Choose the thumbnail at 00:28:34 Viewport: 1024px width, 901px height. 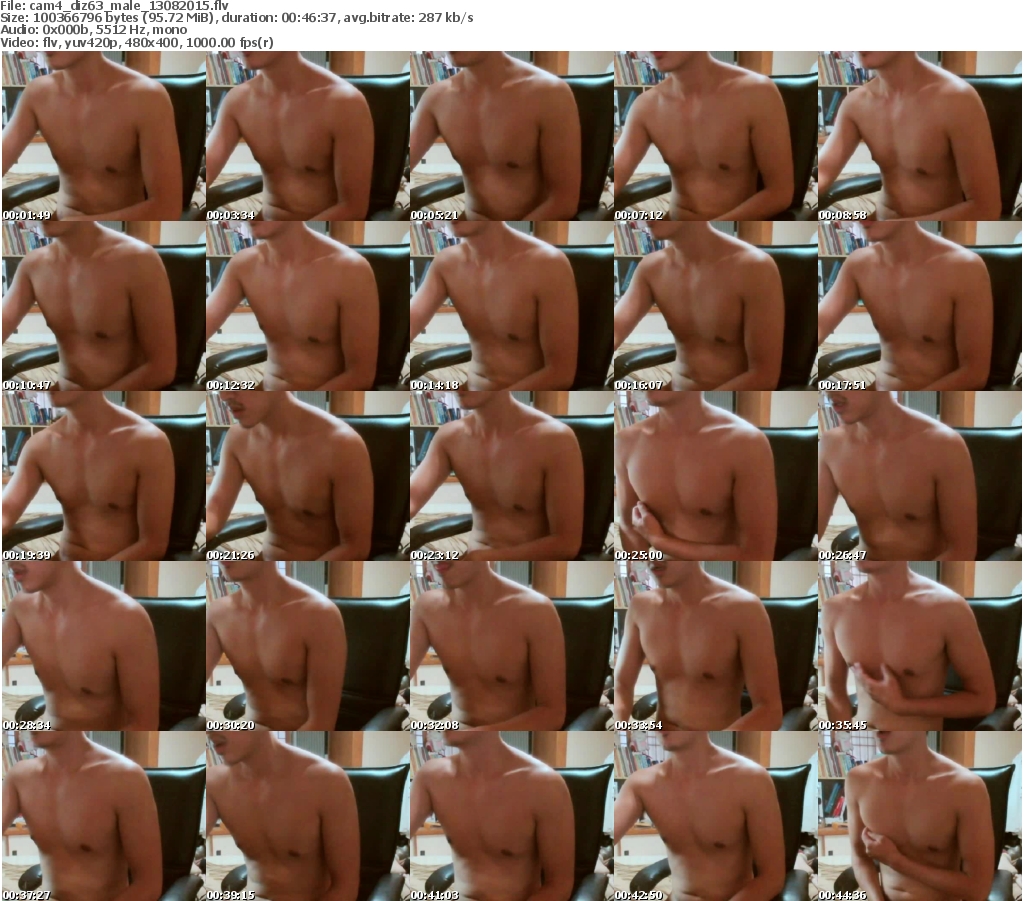pyautogui.click(x=104, y=646)
